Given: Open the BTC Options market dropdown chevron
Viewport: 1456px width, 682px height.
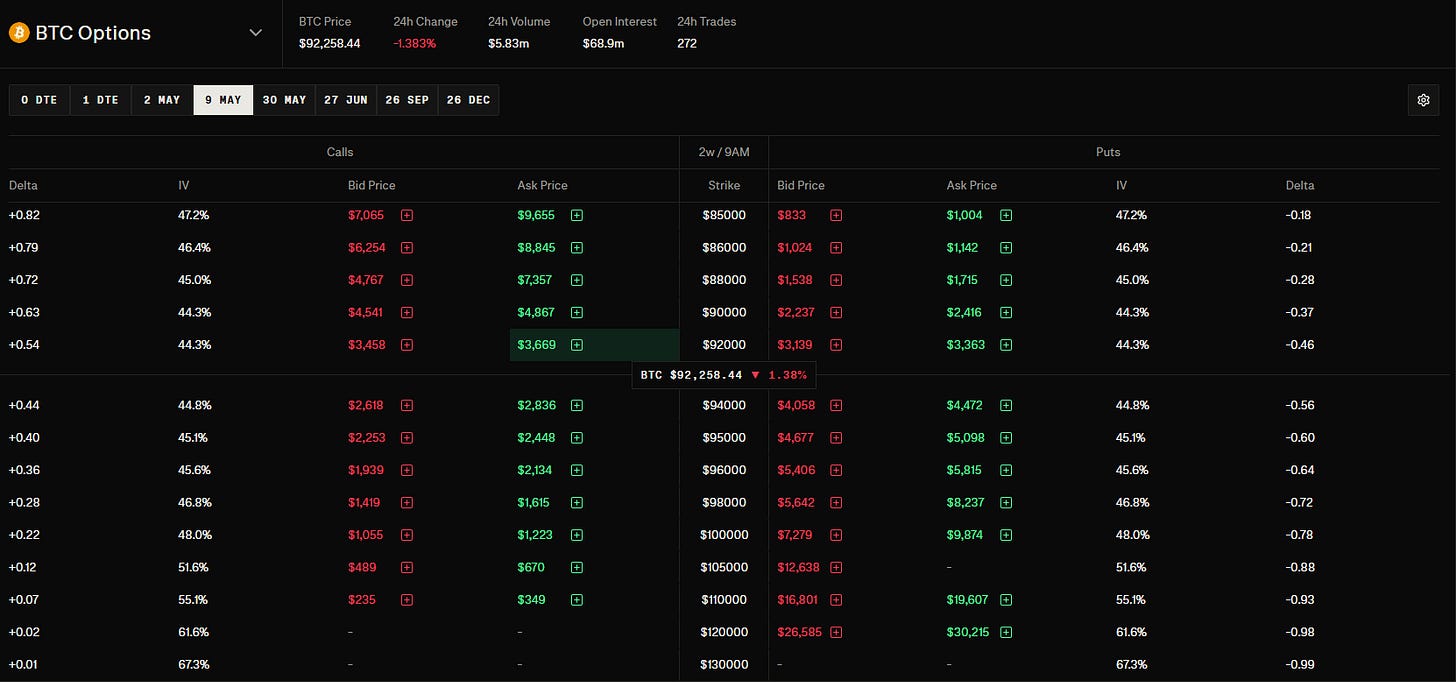Looking at the screenshot, I should (256, 33).
